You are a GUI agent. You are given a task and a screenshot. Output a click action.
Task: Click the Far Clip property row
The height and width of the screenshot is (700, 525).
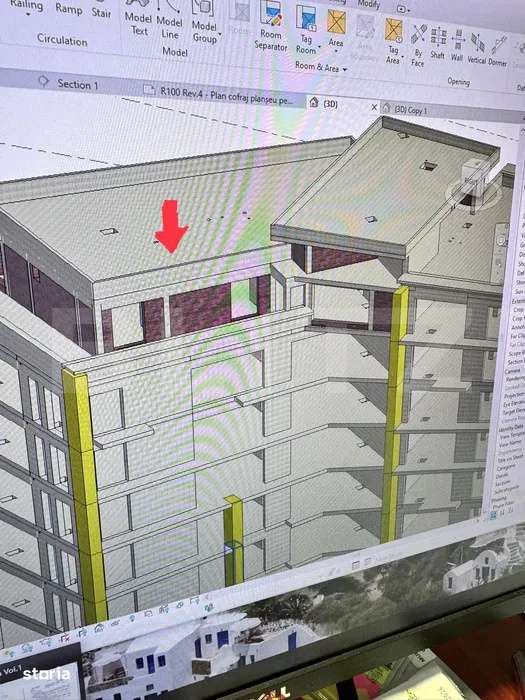click(x=516, y=337)
